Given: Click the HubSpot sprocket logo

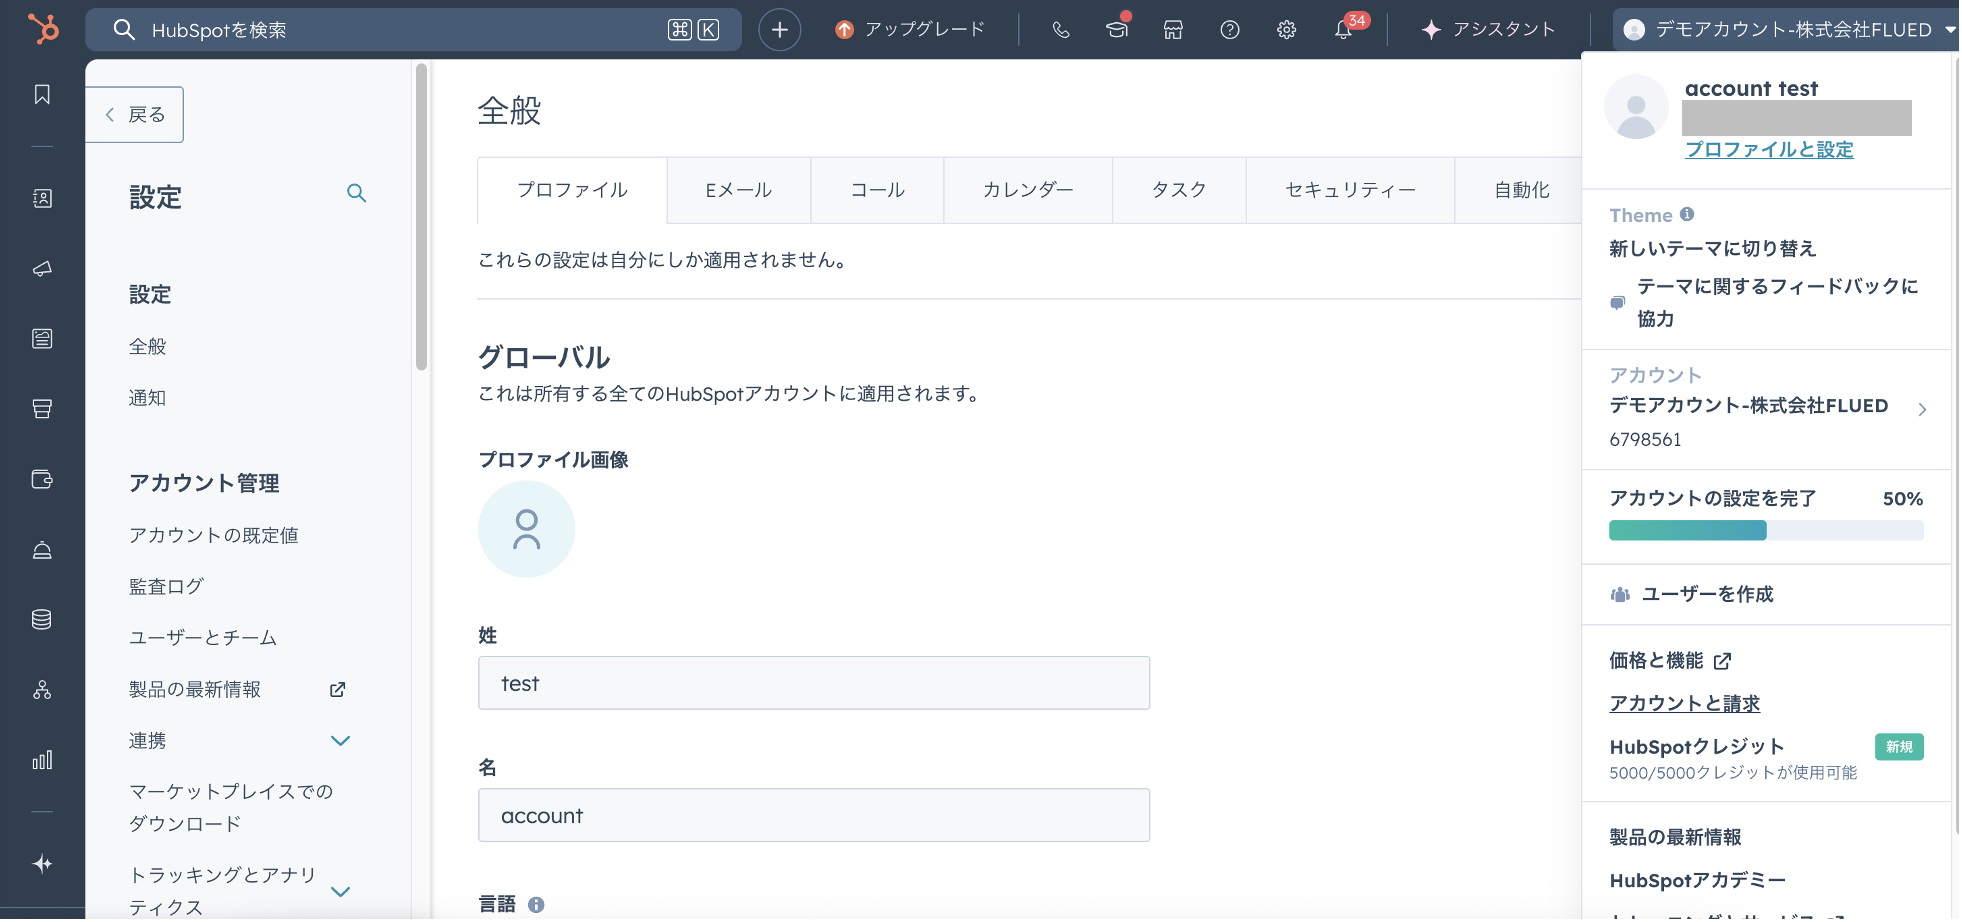Looking at the screenshot, I should tap(42, 29).
